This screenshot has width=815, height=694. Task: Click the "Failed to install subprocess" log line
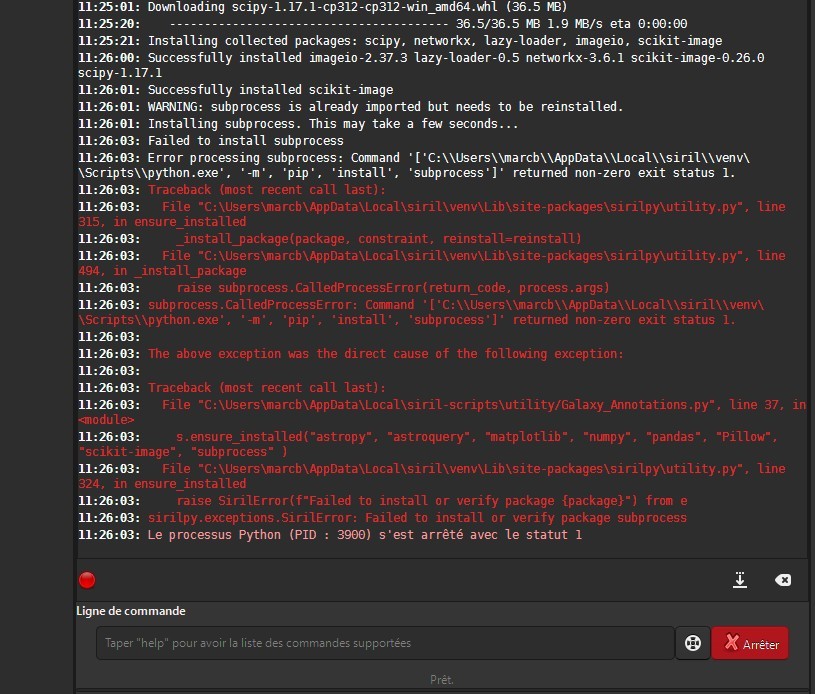click(211, 141)
